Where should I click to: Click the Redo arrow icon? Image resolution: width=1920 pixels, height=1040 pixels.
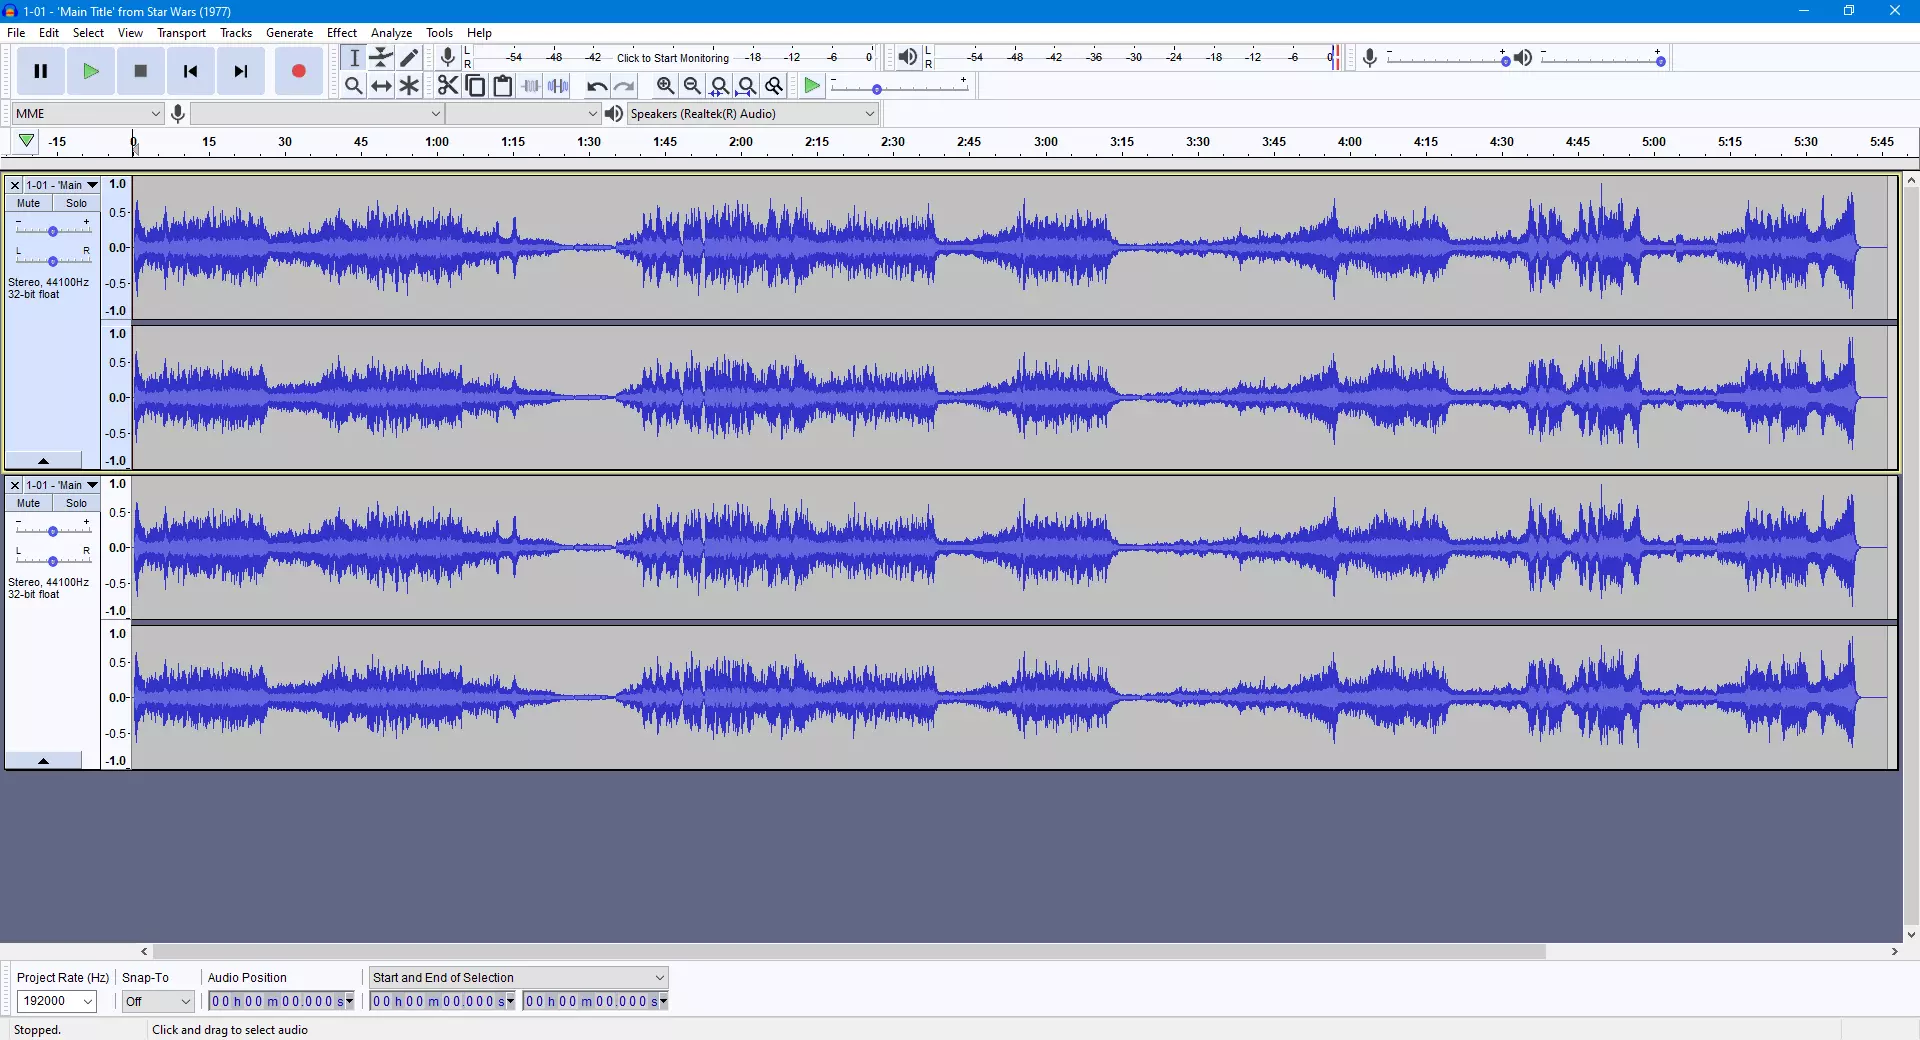[x=624, y=86]
